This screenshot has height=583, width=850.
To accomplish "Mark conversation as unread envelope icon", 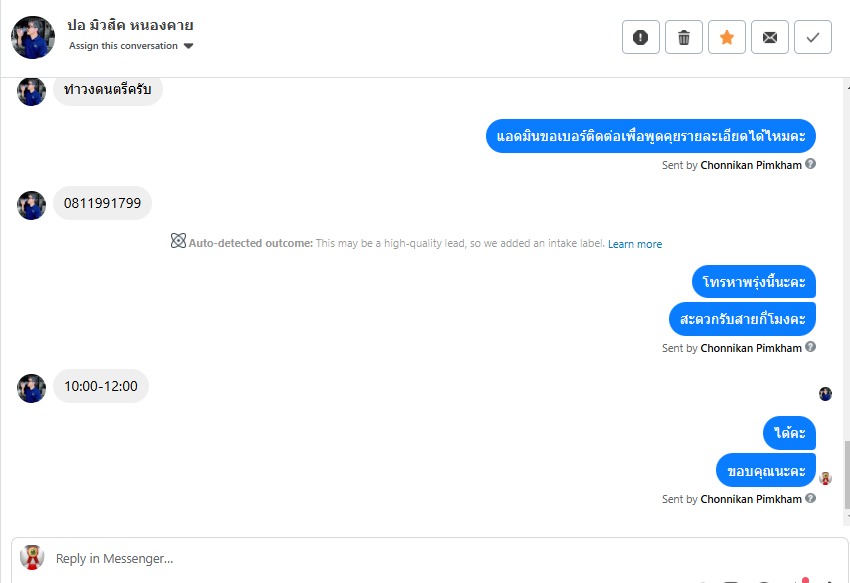I will click(x=770, y=38).
